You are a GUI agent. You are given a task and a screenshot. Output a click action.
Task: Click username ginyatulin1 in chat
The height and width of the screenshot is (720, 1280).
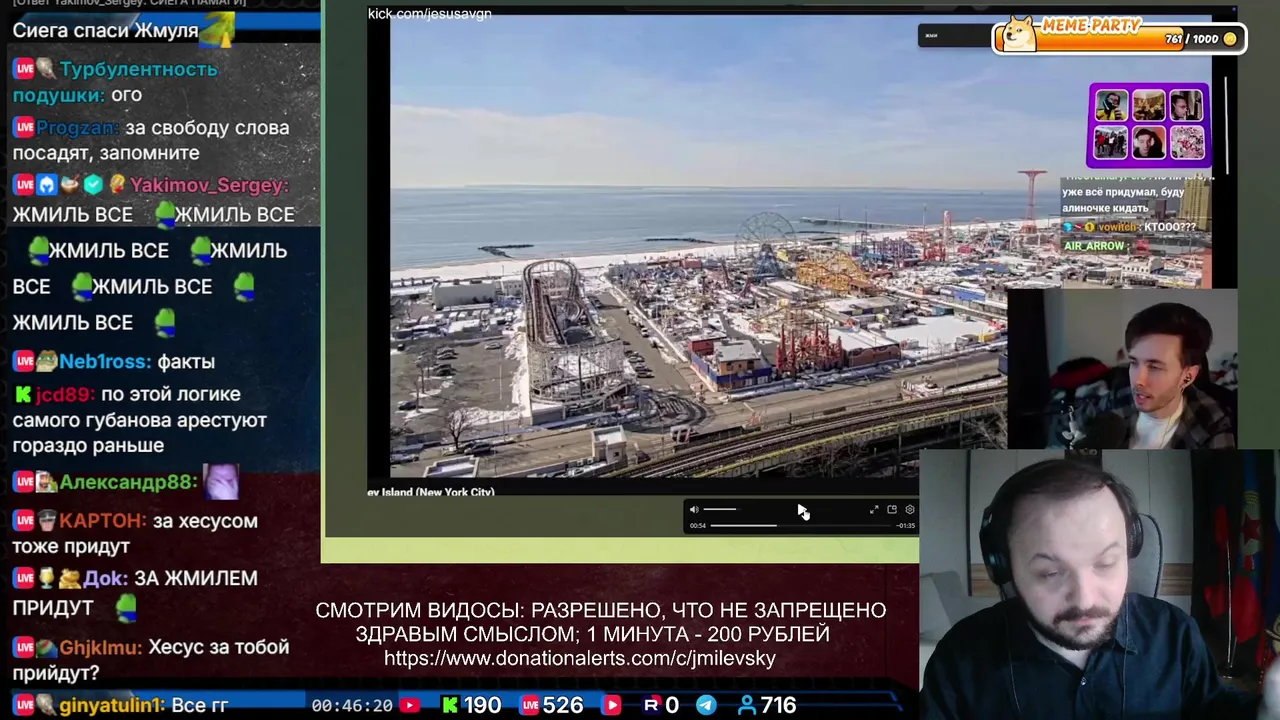112,705
